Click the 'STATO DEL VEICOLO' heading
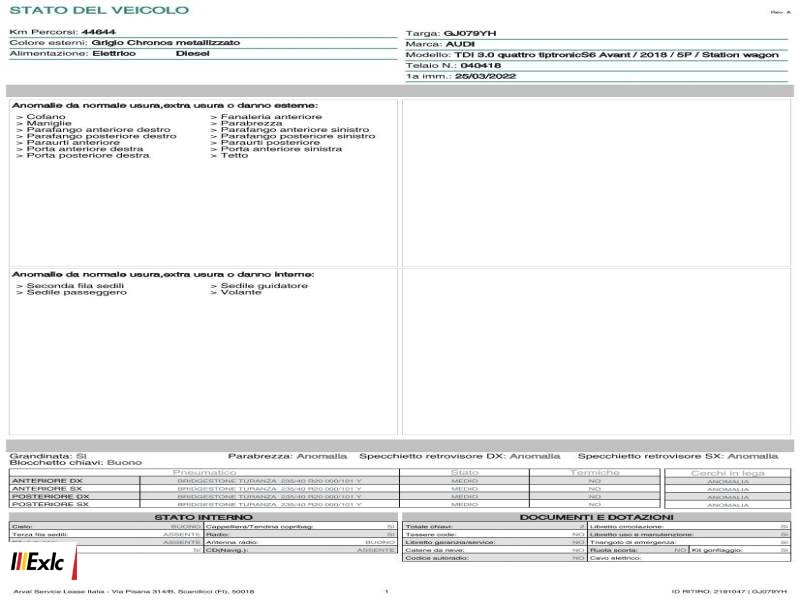The height and width of the screenshot is (600, 800). pos(99,10)
